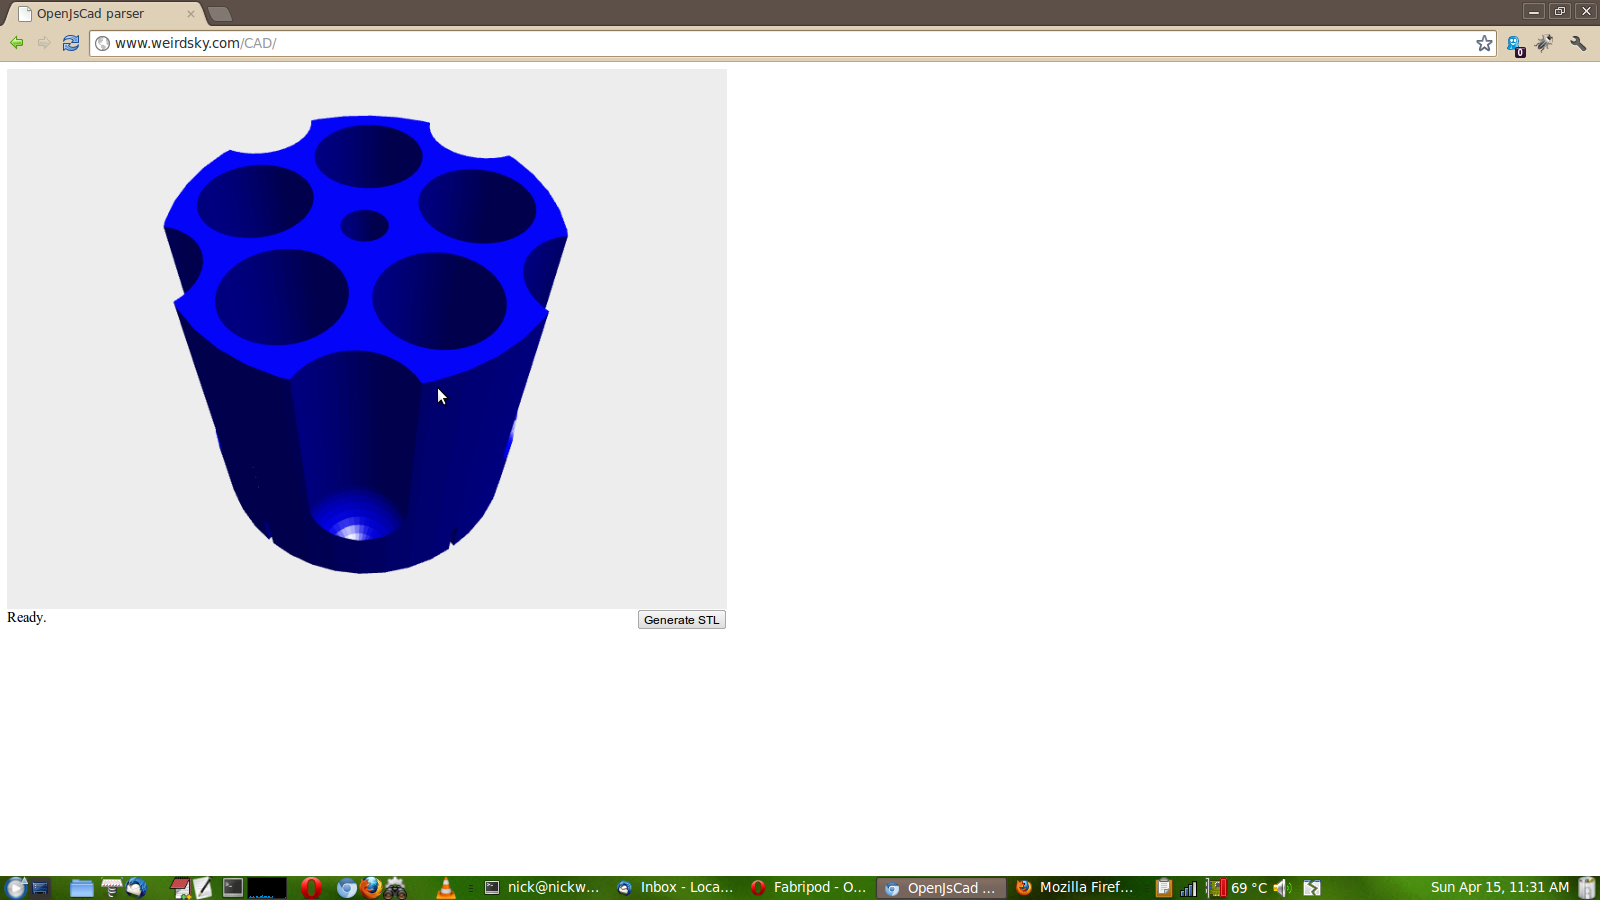Click the gear extension icon in the browser toolbar
The width and height of the screenshot is (1600, 900).
[1545, 43]
